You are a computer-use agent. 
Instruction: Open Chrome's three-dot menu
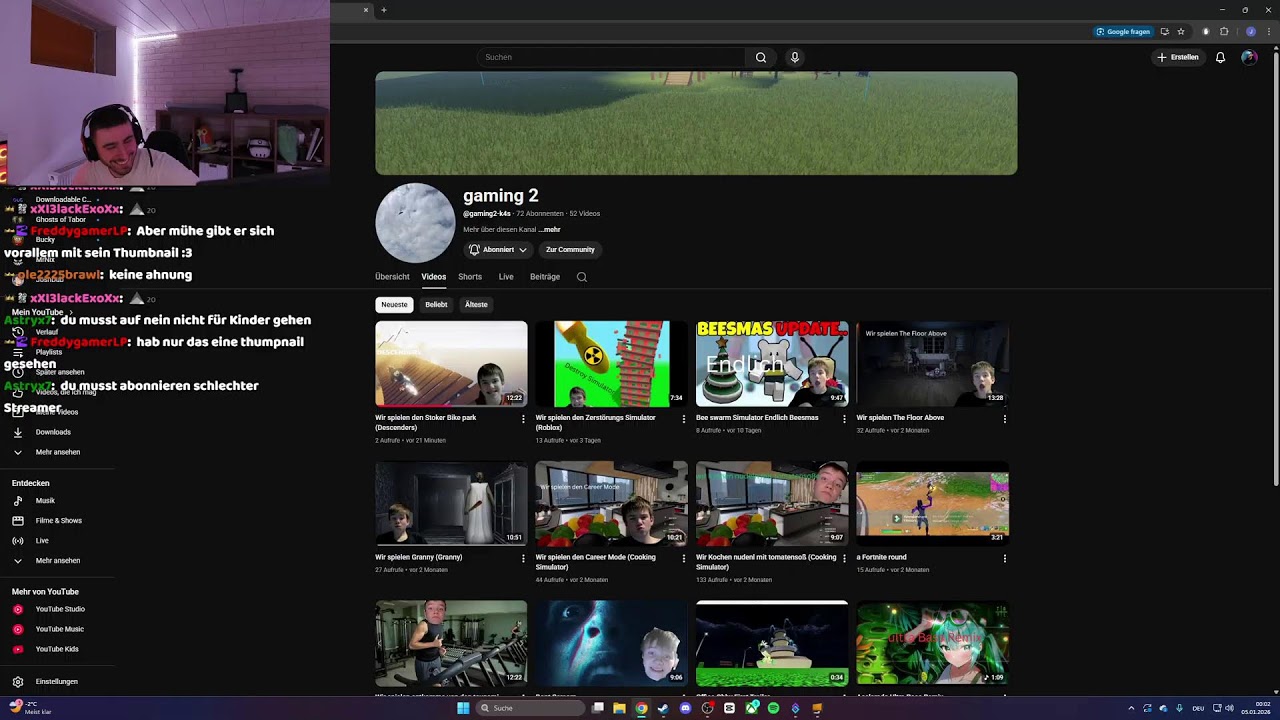(x=1269, y=31)
